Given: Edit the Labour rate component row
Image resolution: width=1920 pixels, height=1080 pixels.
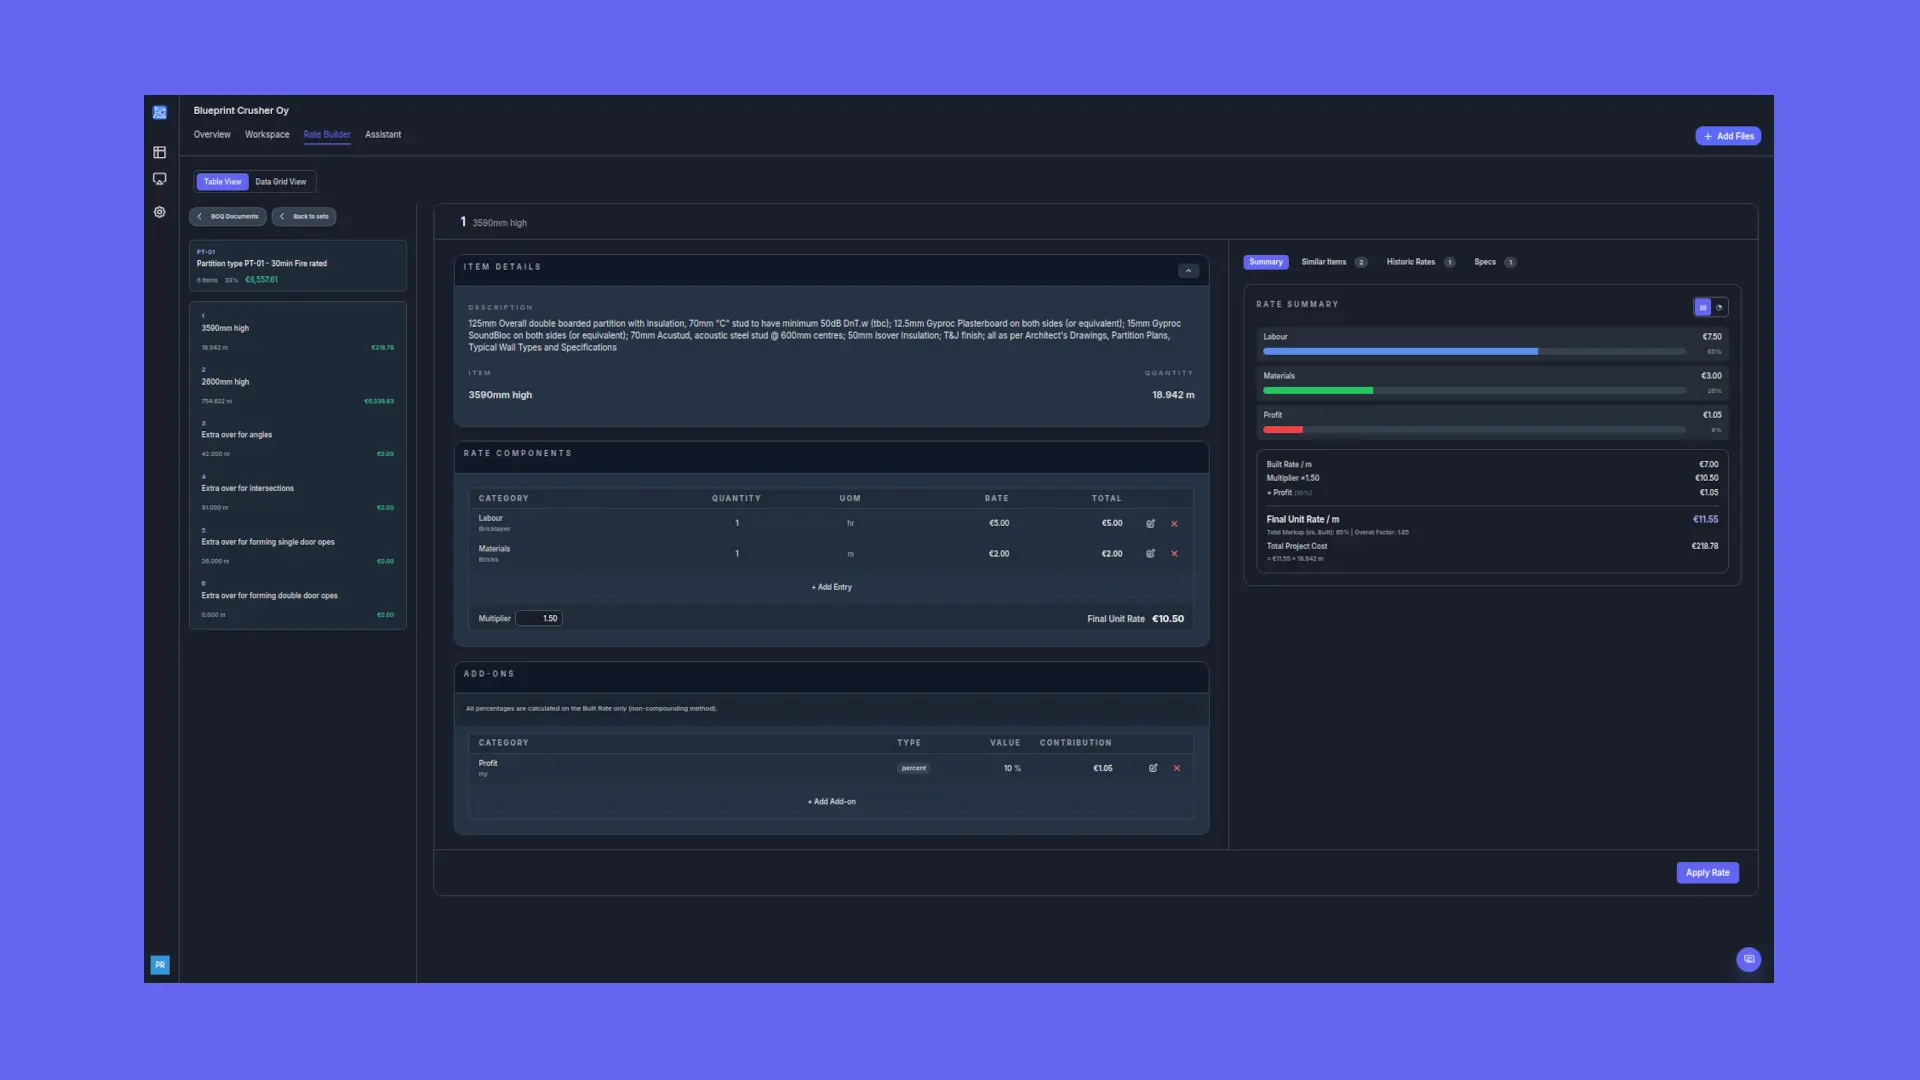Looking at the screenshot, I should click(1150, 524).
